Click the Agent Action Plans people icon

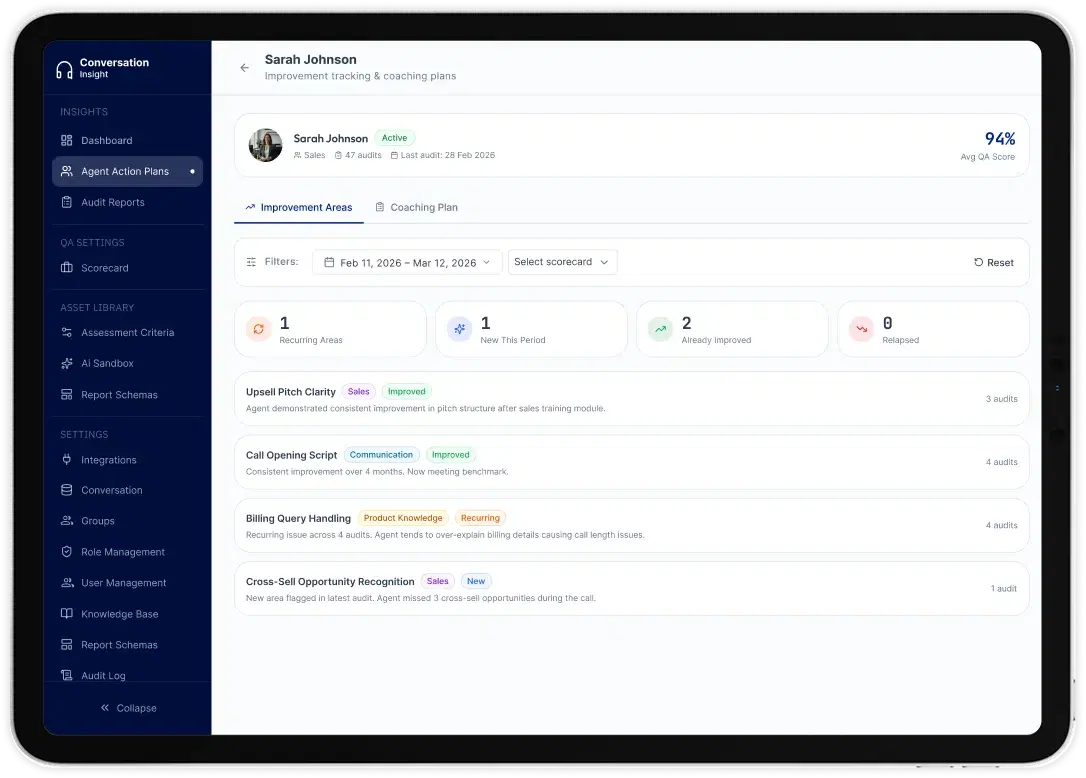(x=66, y=171)
